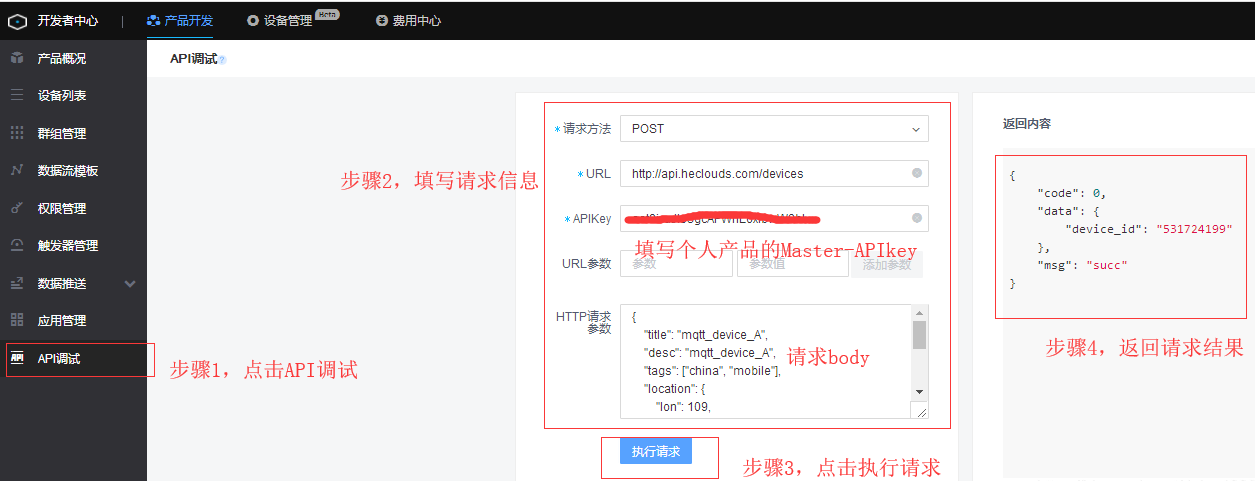Click the API调试 page title
The width and height of the screenshot is (1255, 481).
[x=193, y=59]
